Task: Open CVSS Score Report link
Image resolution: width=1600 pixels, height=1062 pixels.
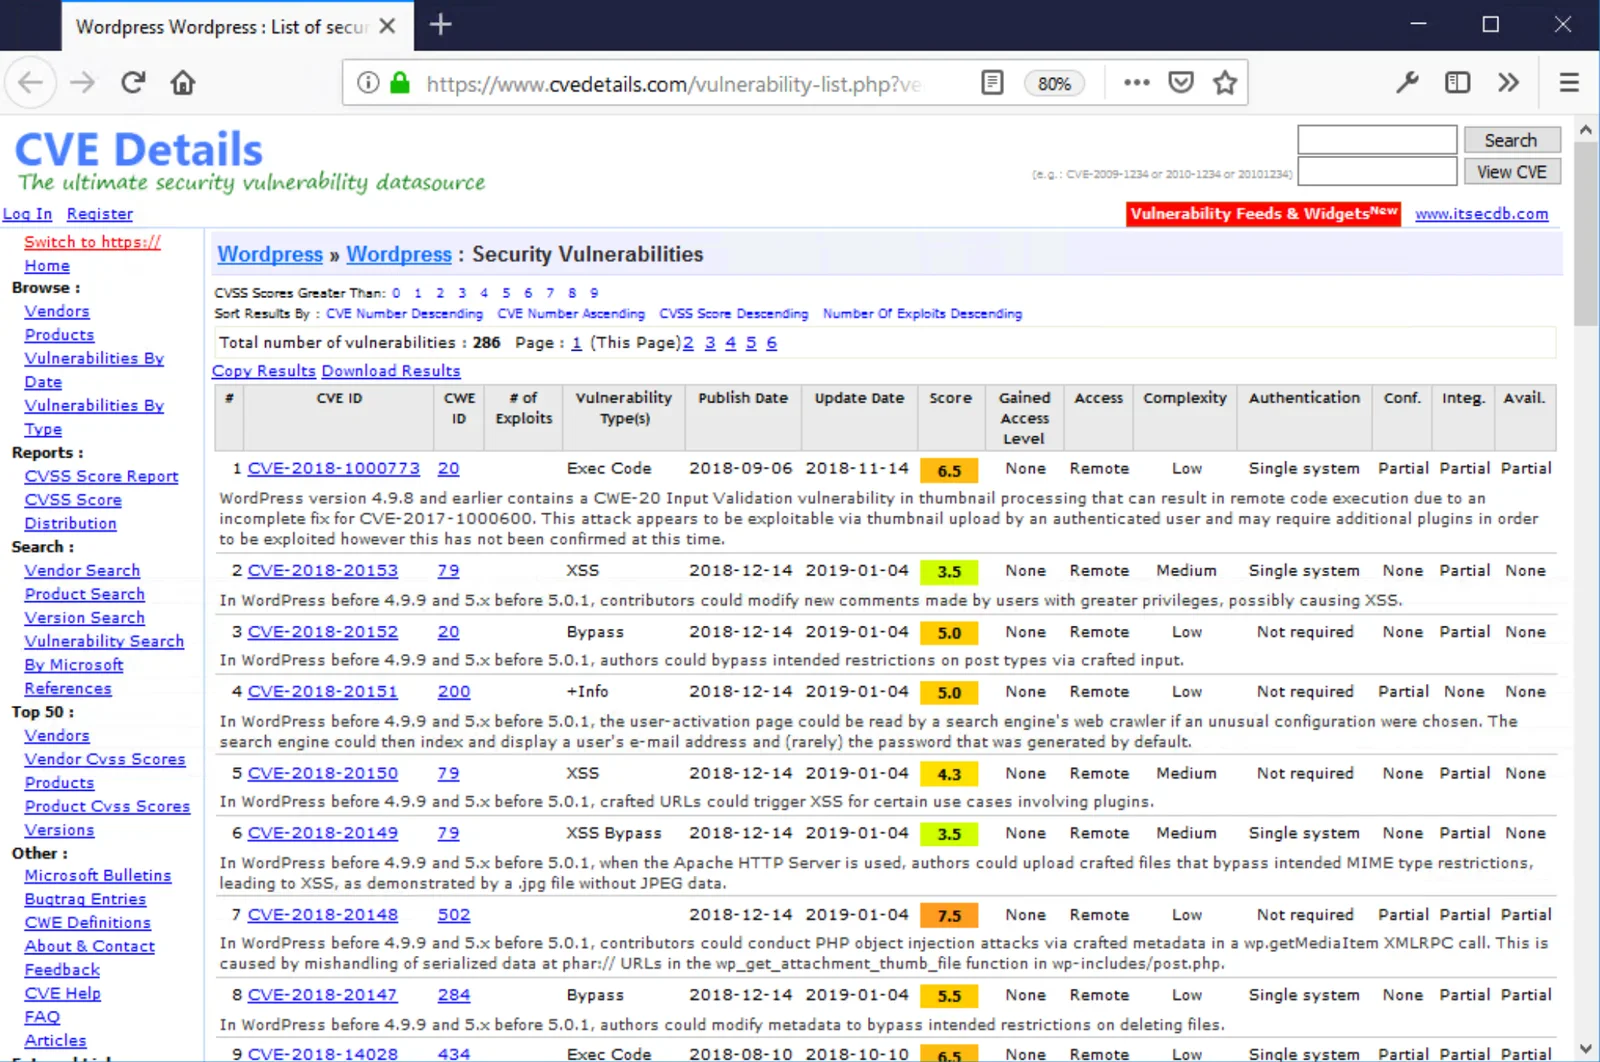Action: 101,477
